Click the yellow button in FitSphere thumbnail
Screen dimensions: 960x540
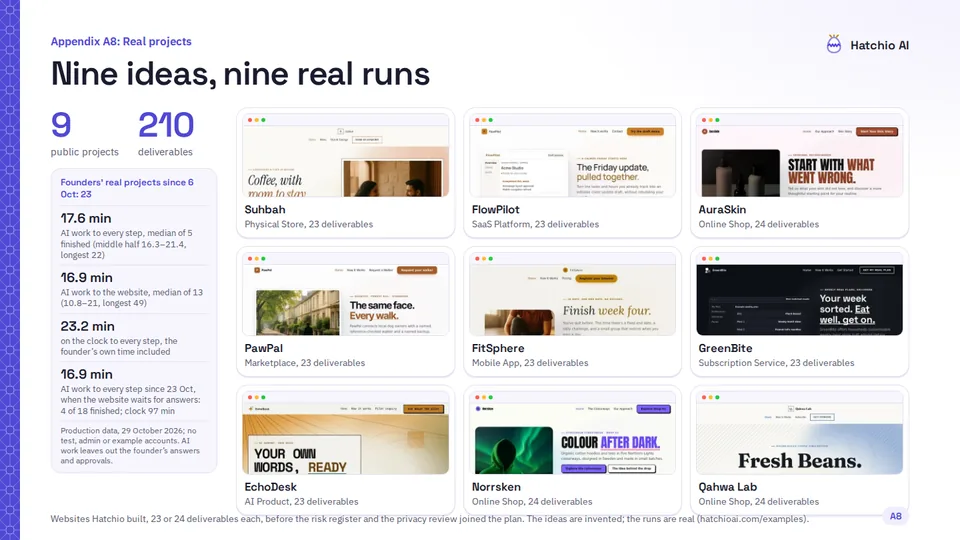coord(596,279)
